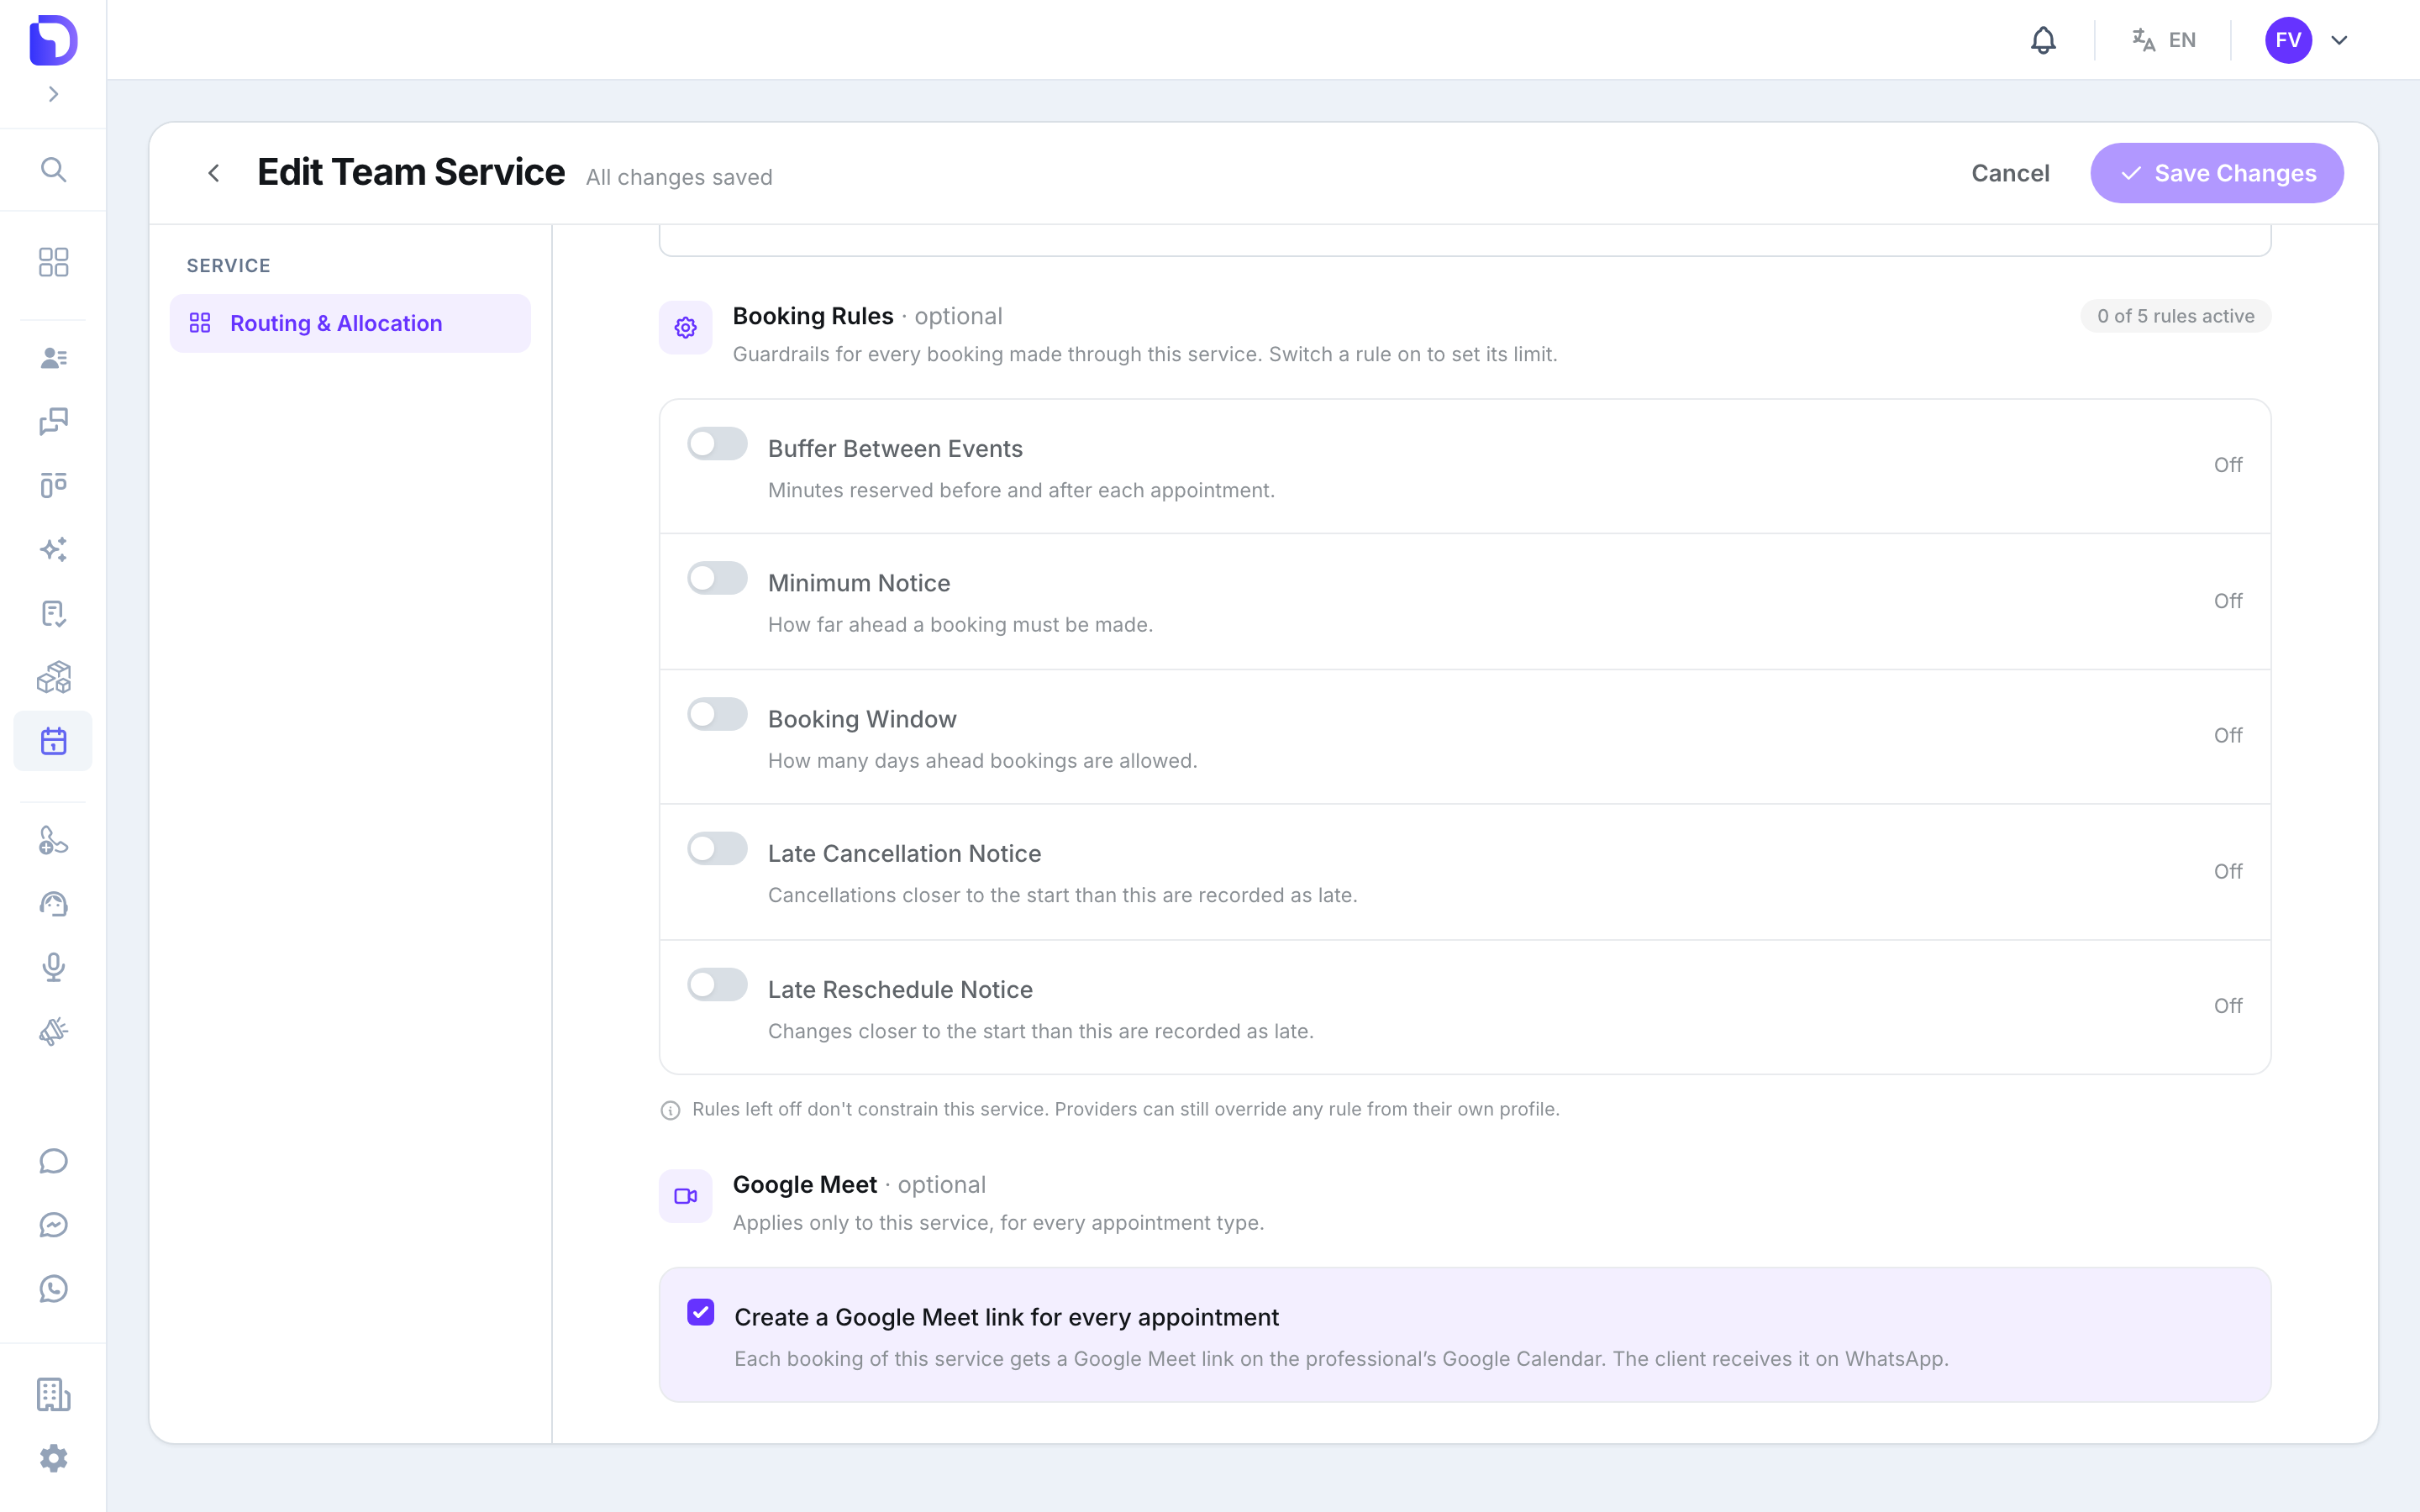Click the Cancel button
The width and height of the screenshot is (2420, 1512).
point(2010,173)
